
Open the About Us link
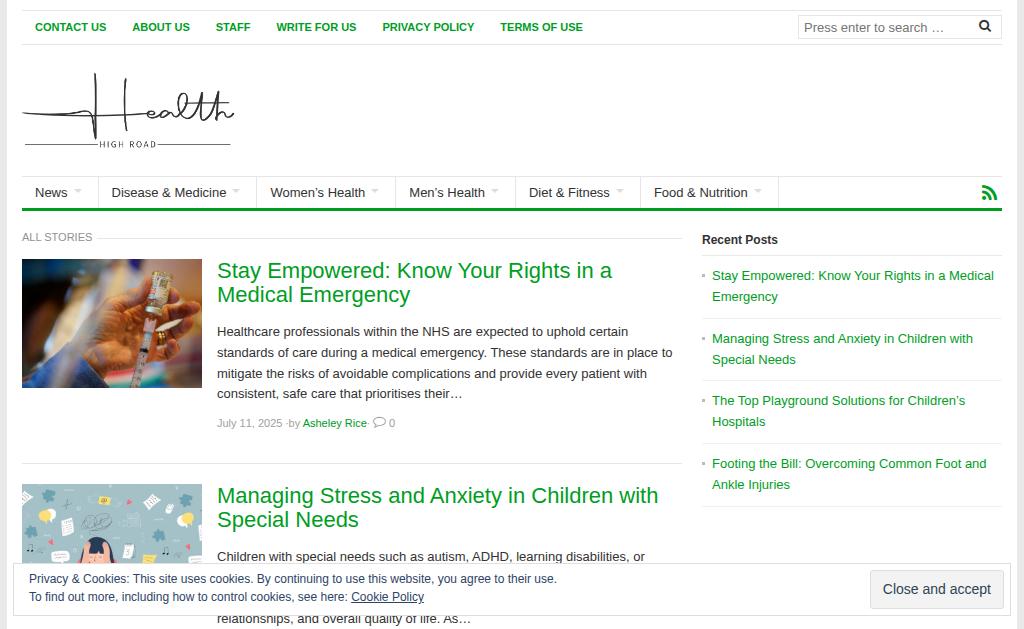point(161,27)
